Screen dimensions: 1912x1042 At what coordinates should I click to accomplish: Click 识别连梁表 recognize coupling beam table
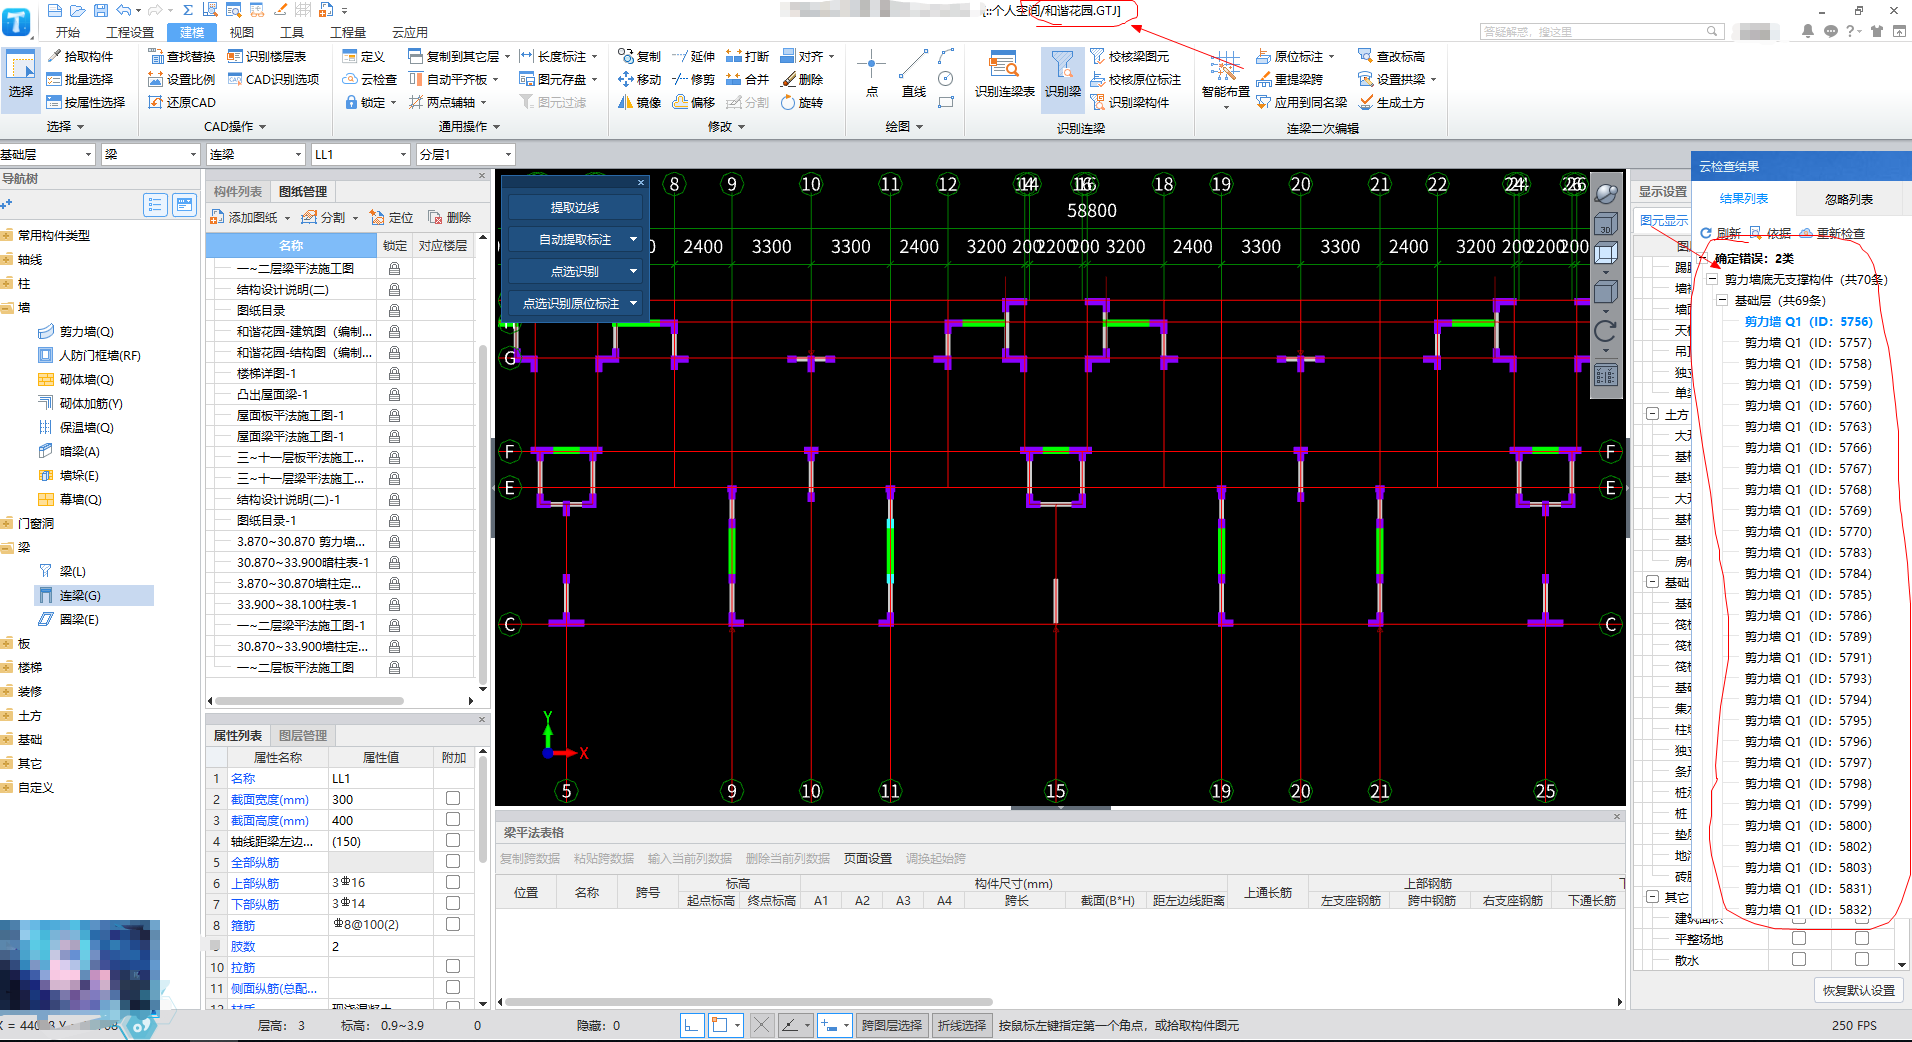[1004, 74]
